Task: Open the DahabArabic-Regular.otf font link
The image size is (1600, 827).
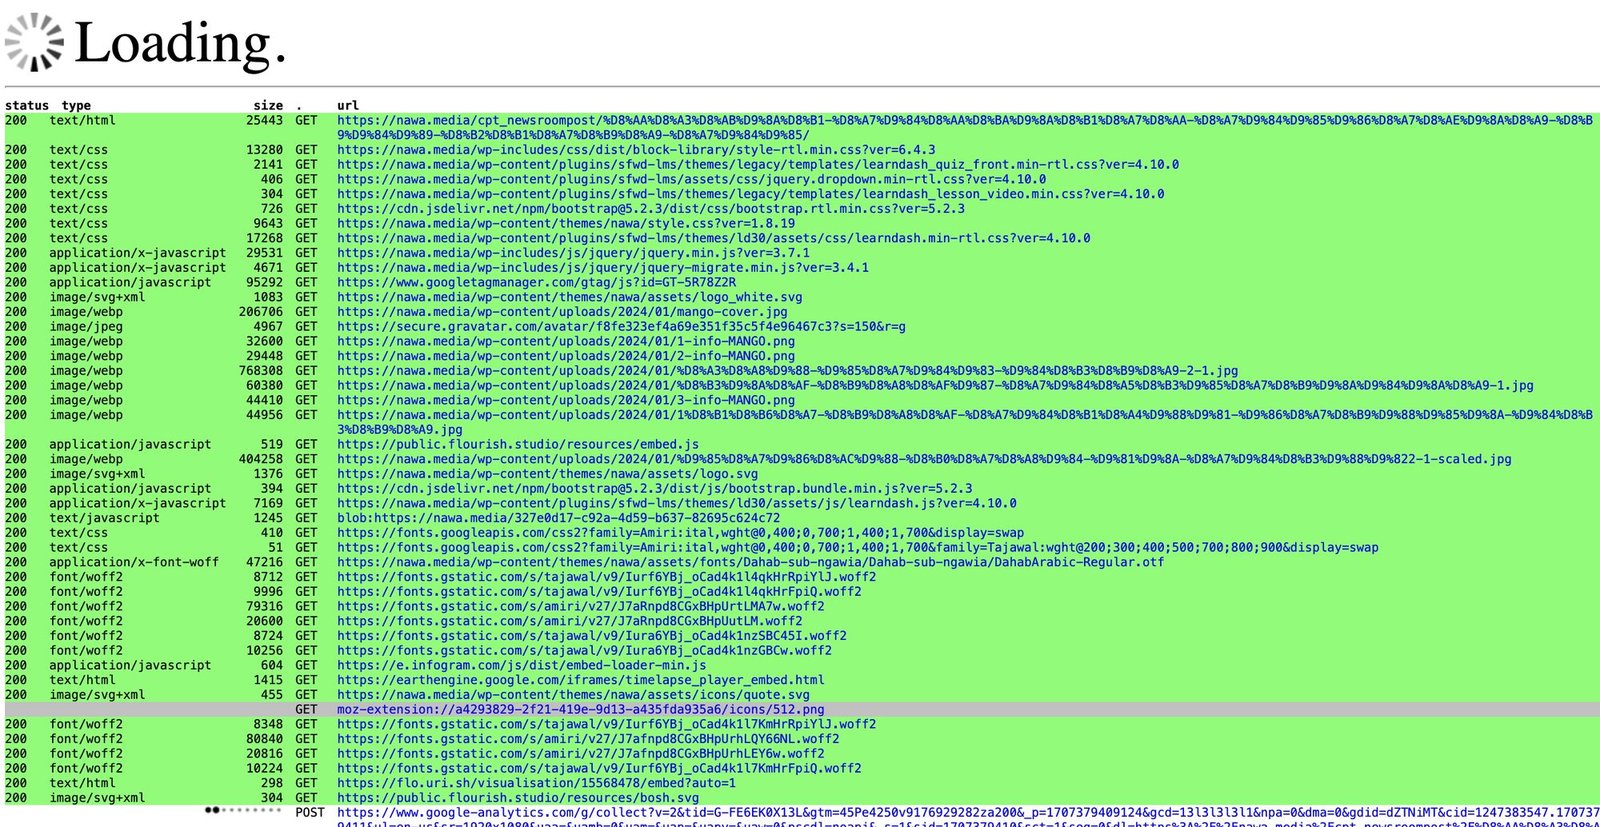Action: [x=751, y=563]
